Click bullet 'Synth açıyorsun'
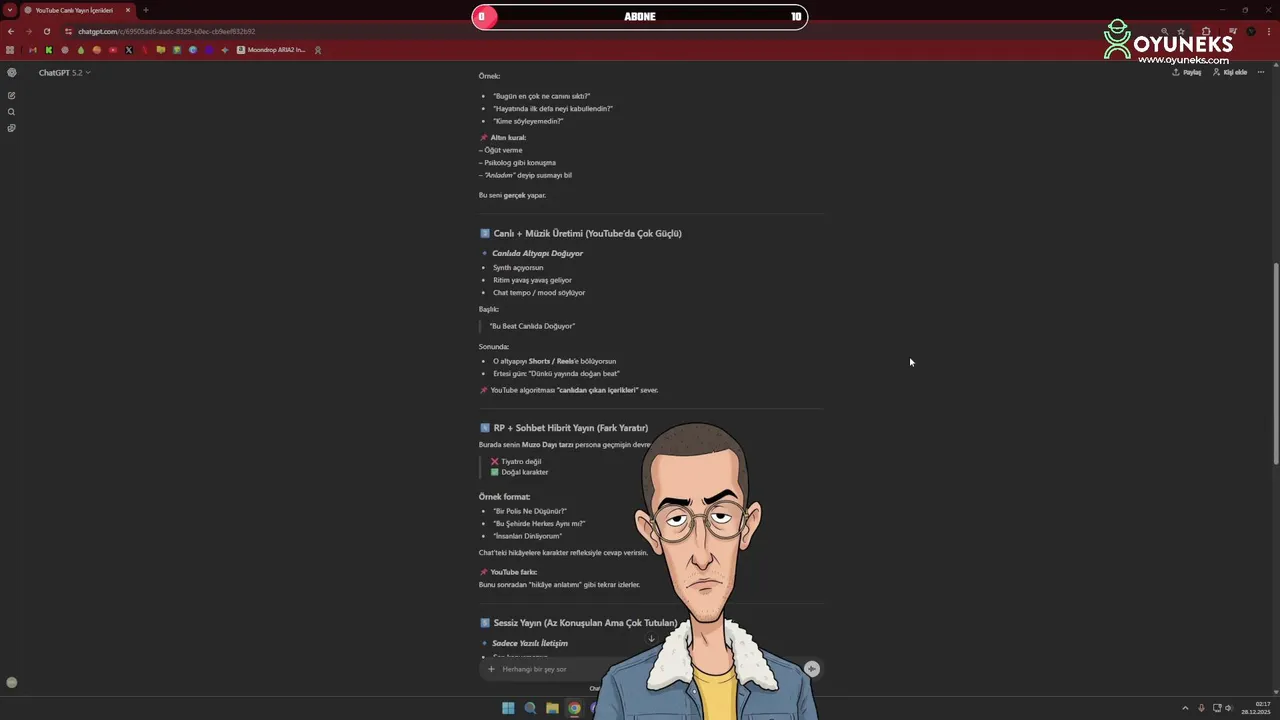This screenshot has width=1280, height=720. coord(518,268)
